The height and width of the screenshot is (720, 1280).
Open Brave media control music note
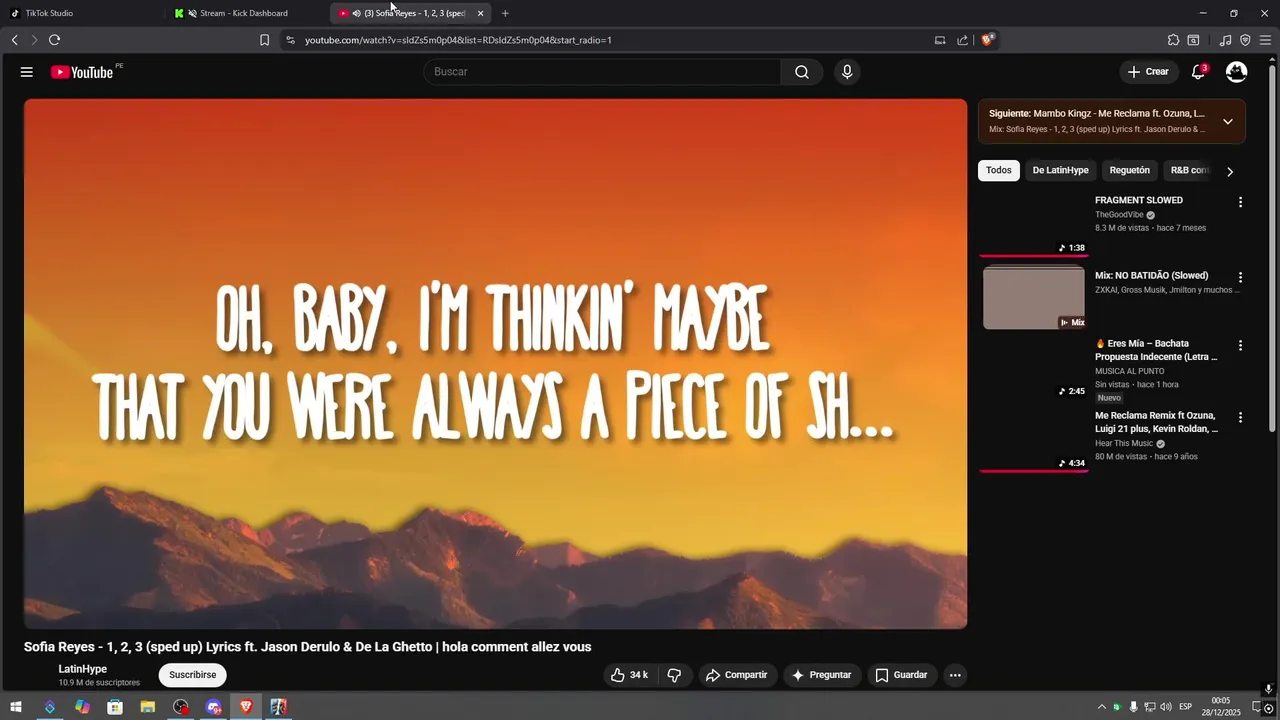coord(1225,40)
